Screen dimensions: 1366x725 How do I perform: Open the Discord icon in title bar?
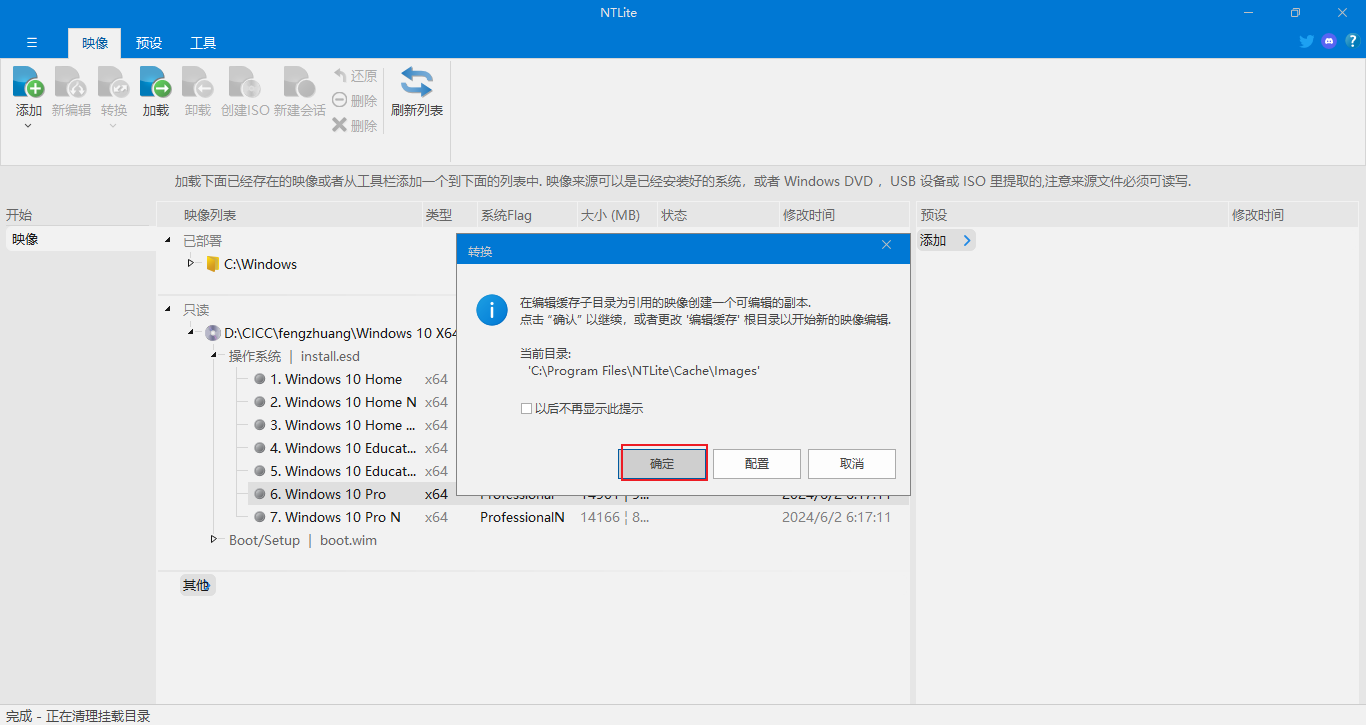[x=1329, y=41]
